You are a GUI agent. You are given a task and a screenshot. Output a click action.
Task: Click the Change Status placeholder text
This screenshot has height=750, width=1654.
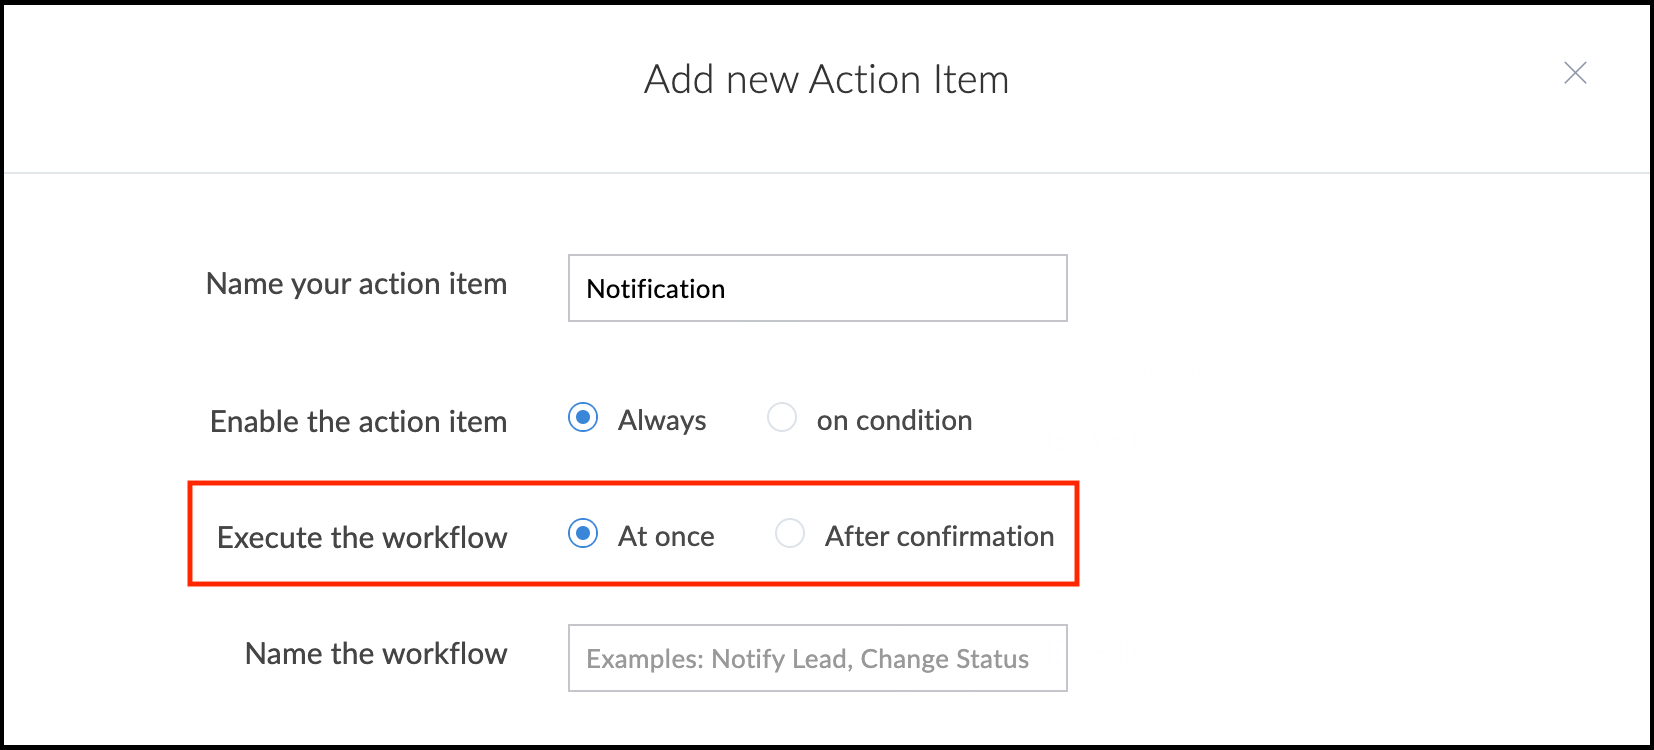pyautogui.click(x=944, y=659)
